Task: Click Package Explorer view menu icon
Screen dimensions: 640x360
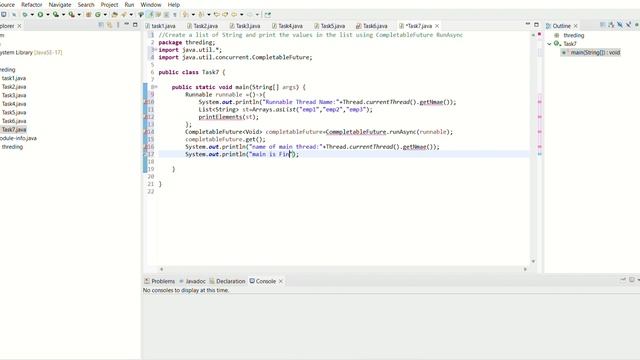Action: [118, 25]
